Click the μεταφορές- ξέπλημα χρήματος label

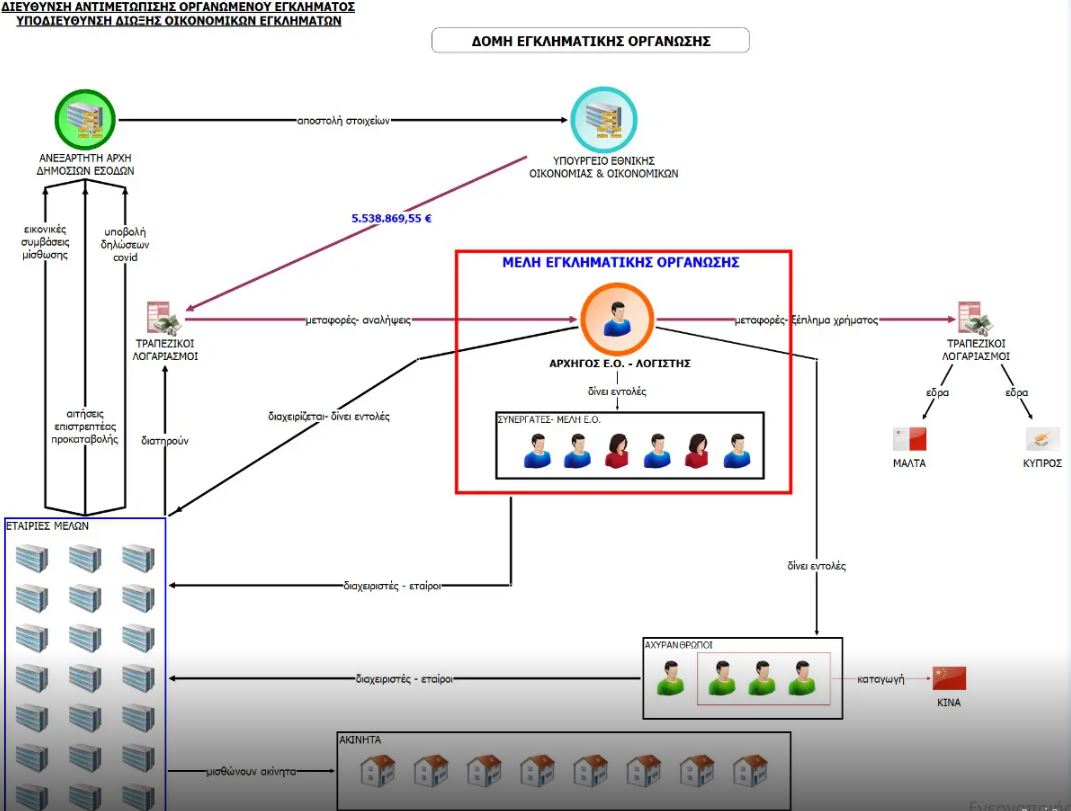806,321
